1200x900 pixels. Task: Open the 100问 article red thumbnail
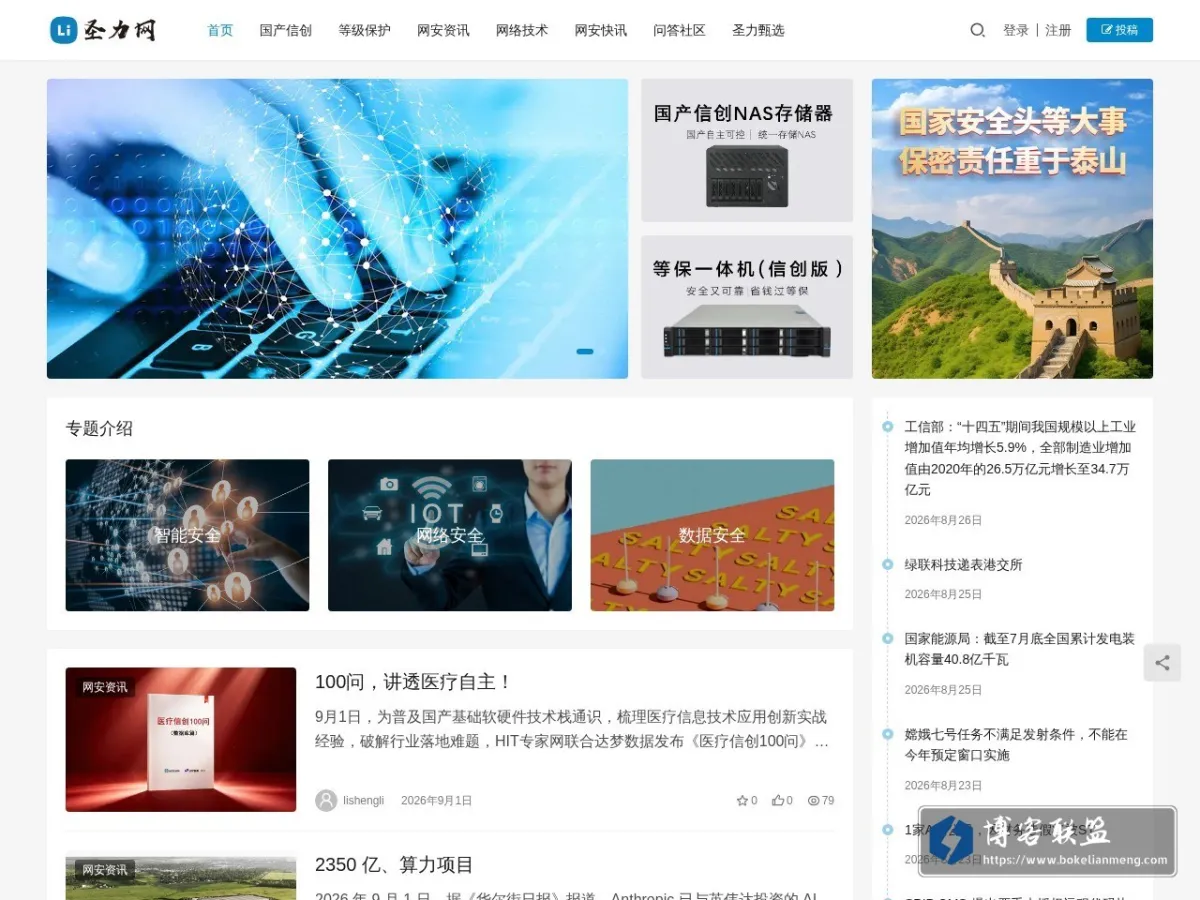point(181,739)
